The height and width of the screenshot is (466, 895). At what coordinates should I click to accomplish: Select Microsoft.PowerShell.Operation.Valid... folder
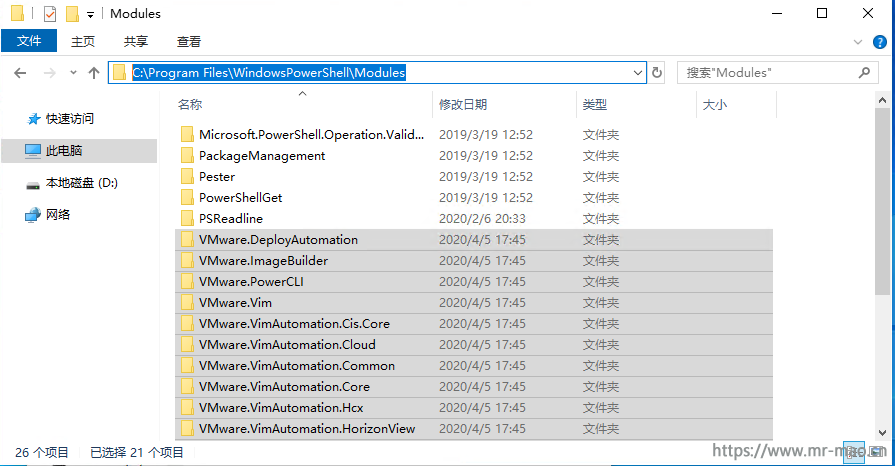pos(474,135)
